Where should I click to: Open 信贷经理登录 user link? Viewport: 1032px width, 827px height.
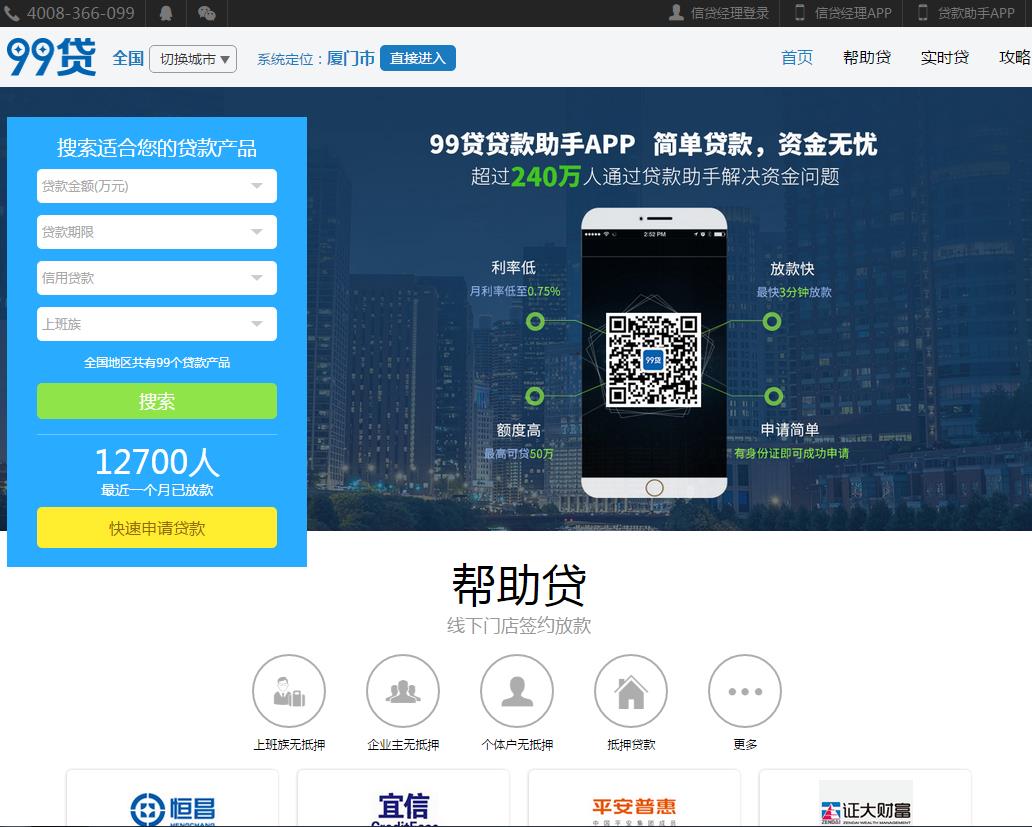click(x=719, y=13)
